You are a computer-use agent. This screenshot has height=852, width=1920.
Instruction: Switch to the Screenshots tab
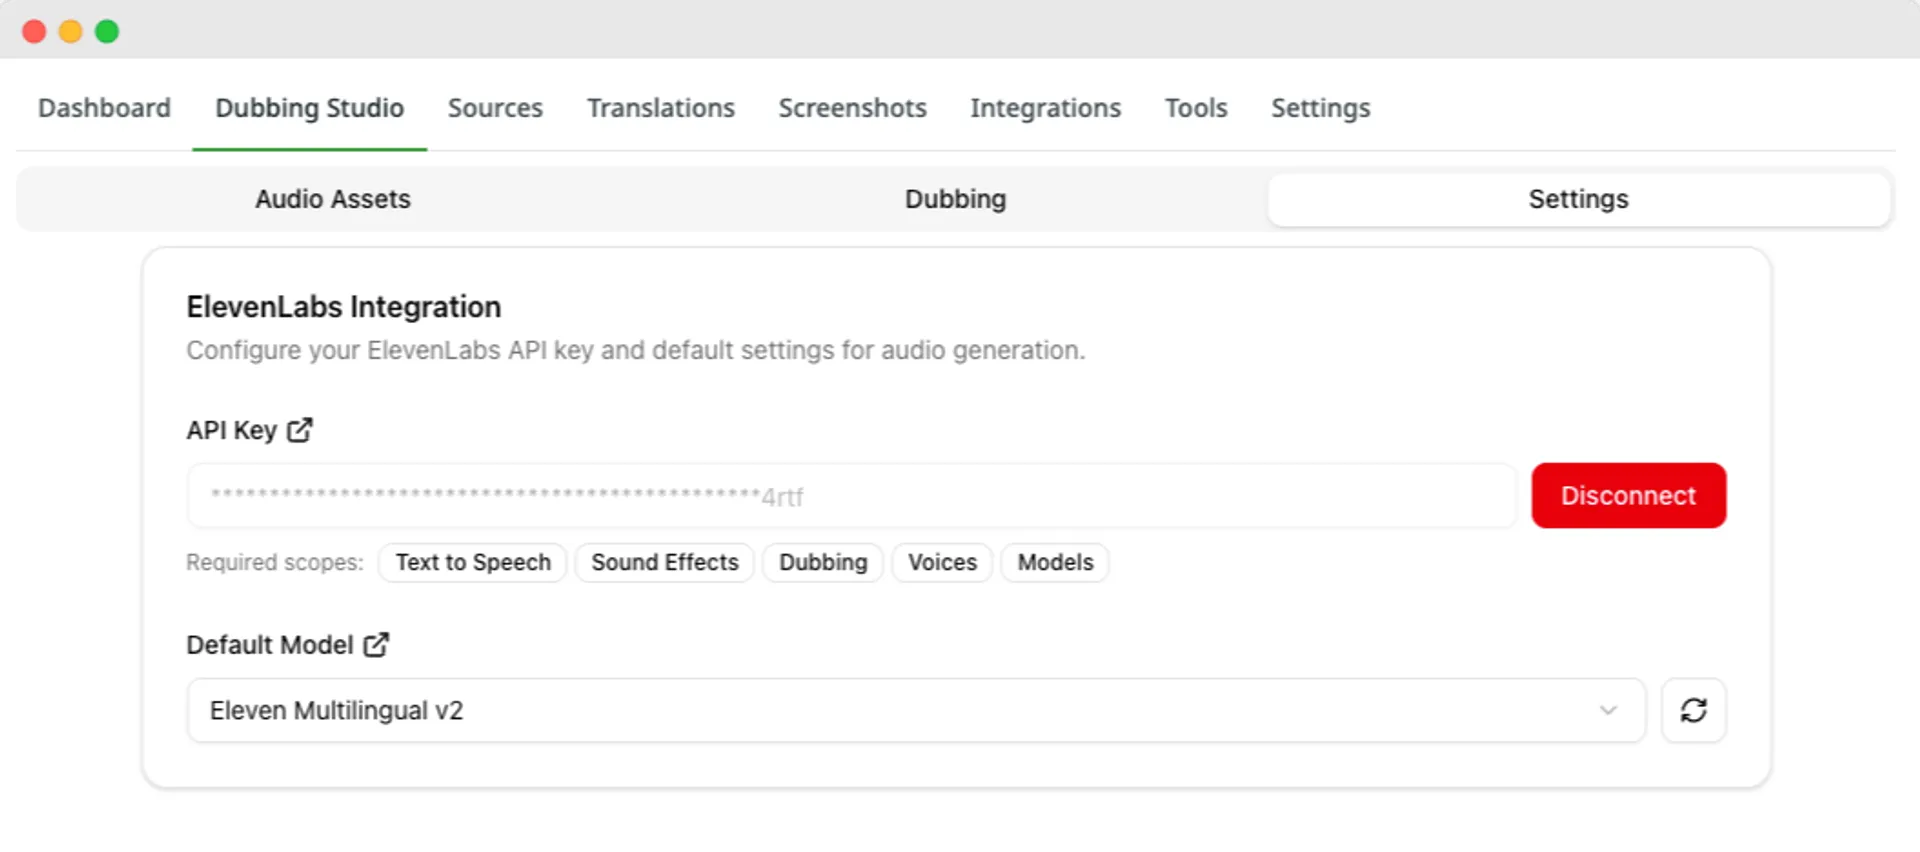pos(853,108)
